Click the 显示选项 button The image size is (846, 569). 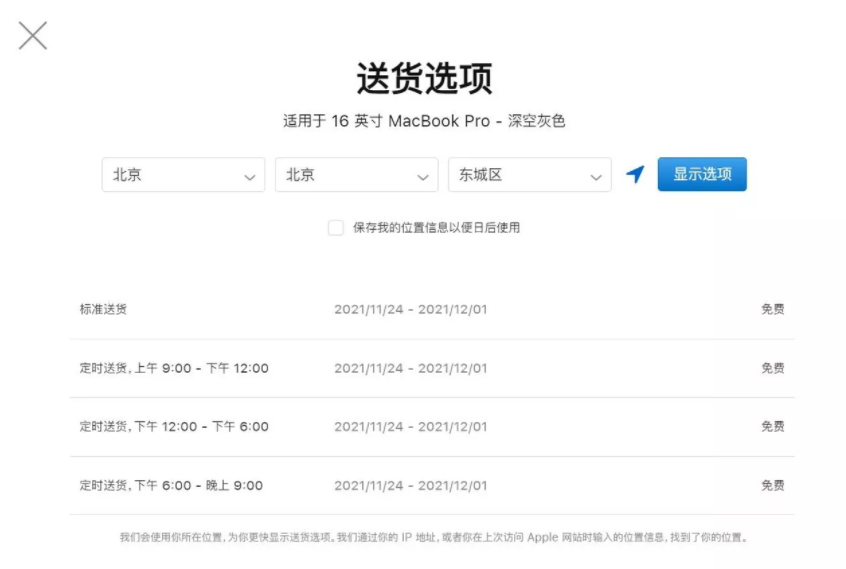tap(702, 174)
